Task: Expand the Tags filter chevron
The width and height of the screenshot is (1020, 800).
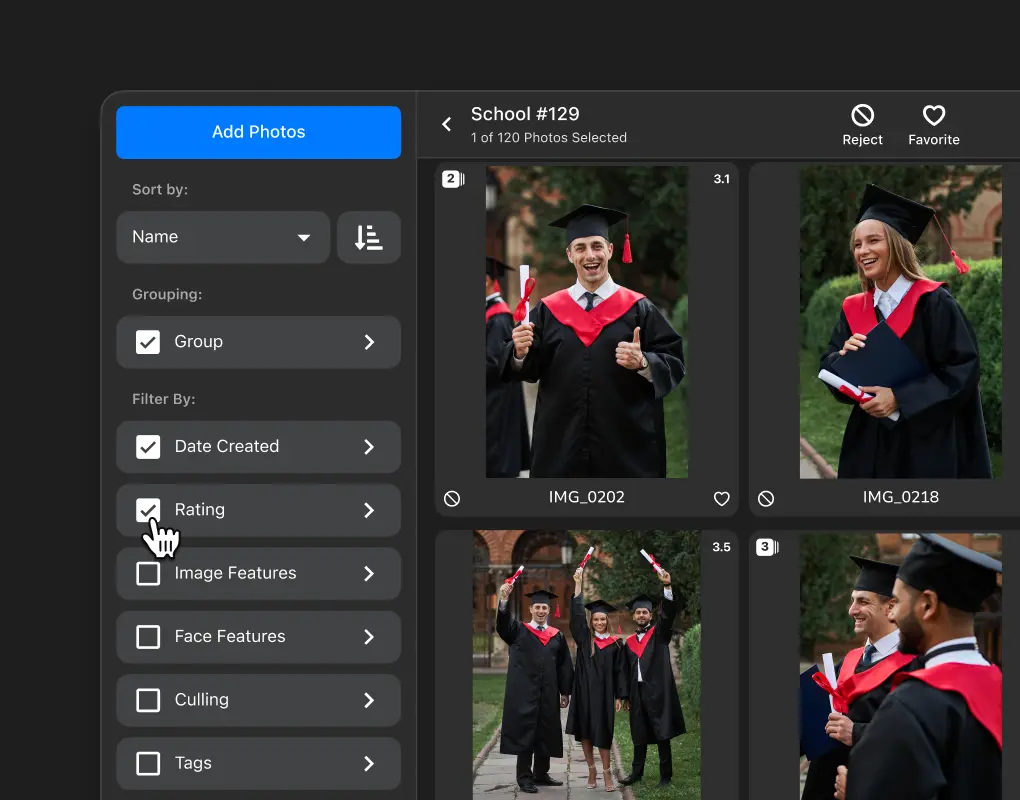Action: click(x=369, y=764)
